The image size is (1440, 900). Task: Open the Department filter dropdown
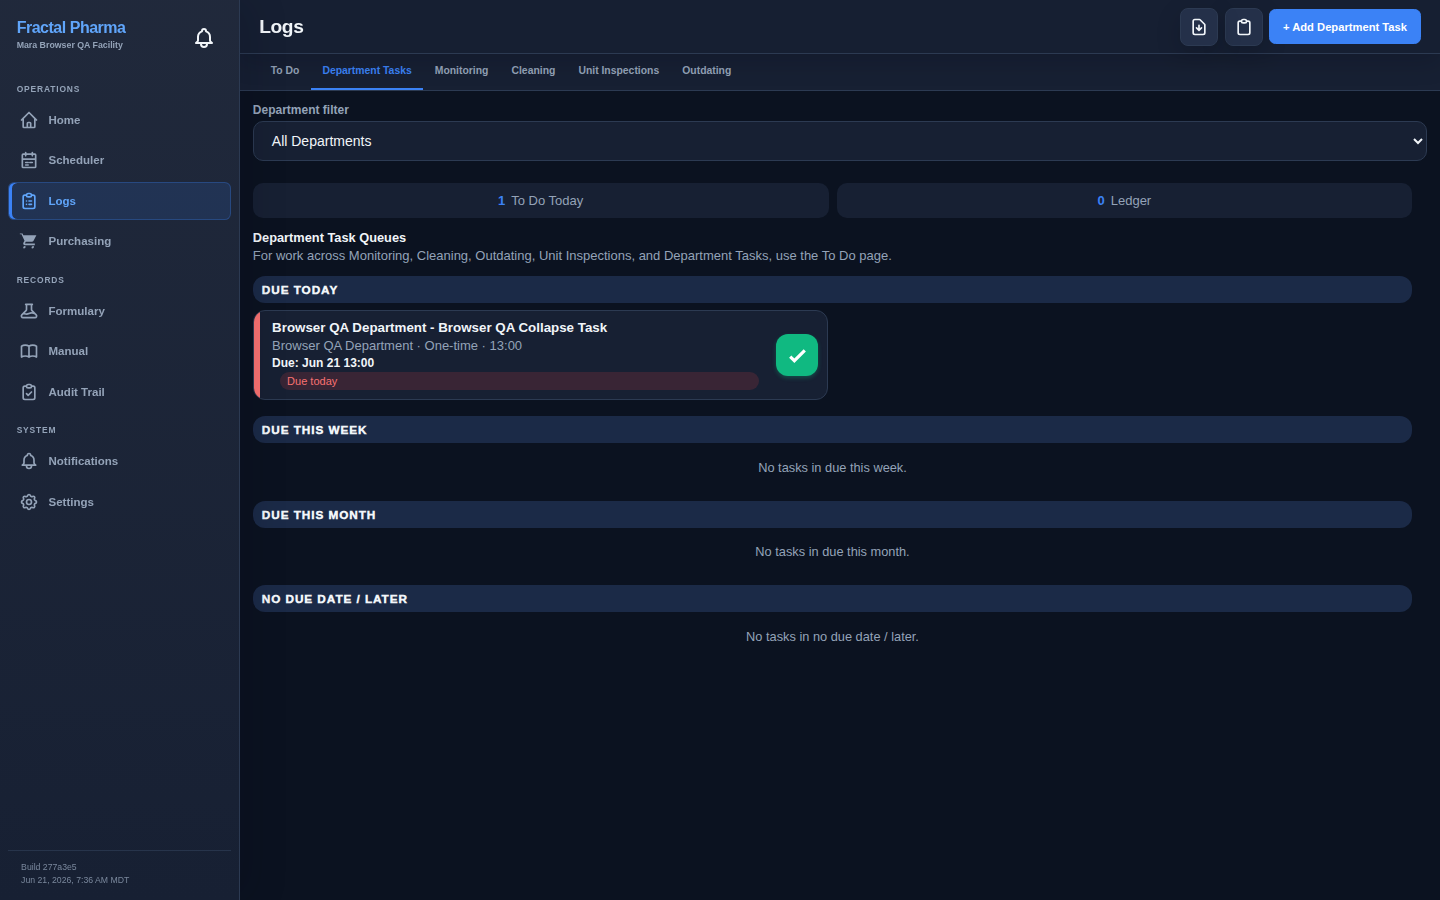point(839,141)
